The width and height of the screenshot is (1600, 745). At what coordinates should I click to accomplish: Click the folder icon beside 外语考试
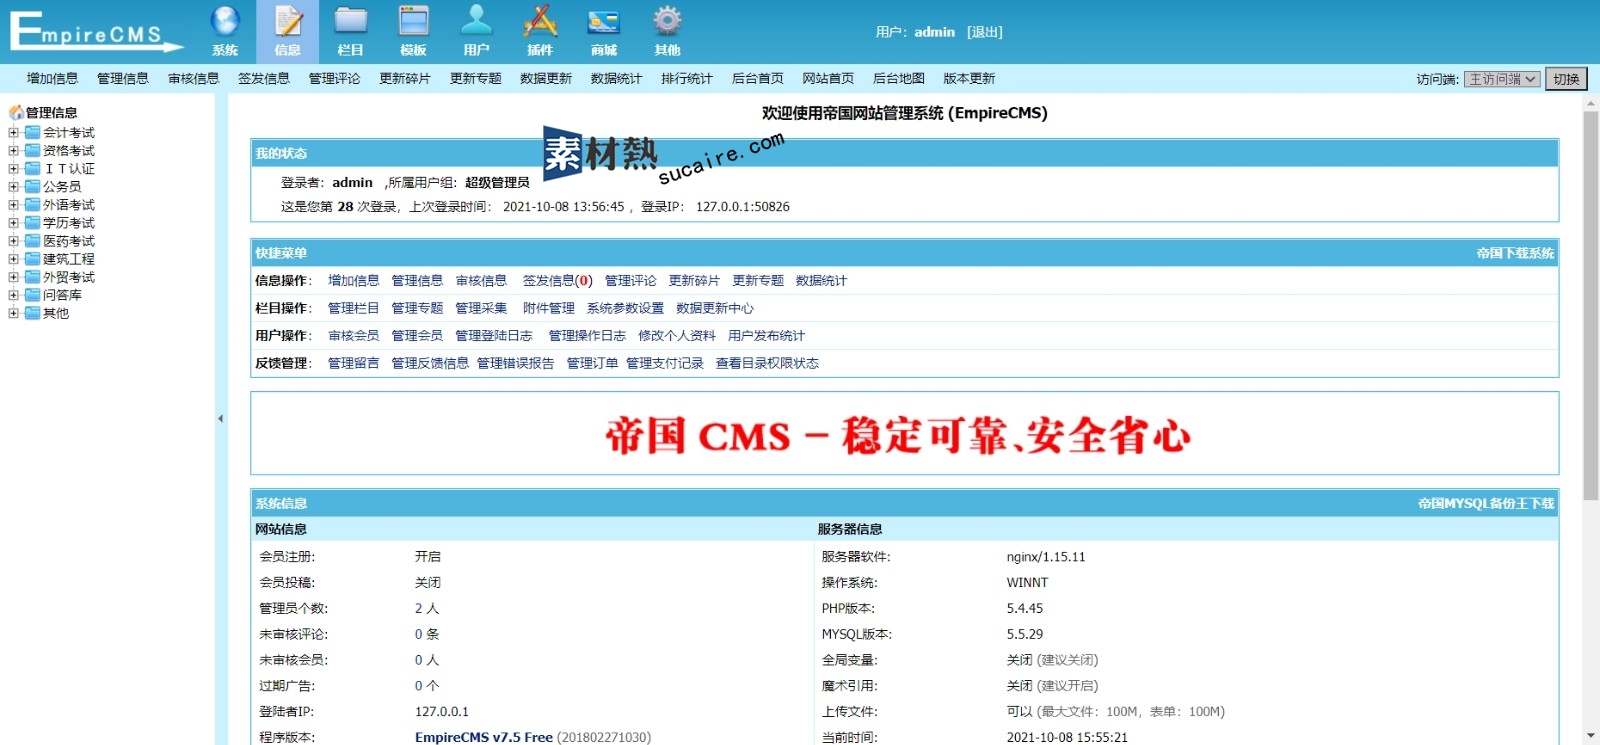click(x=33, y=204)
